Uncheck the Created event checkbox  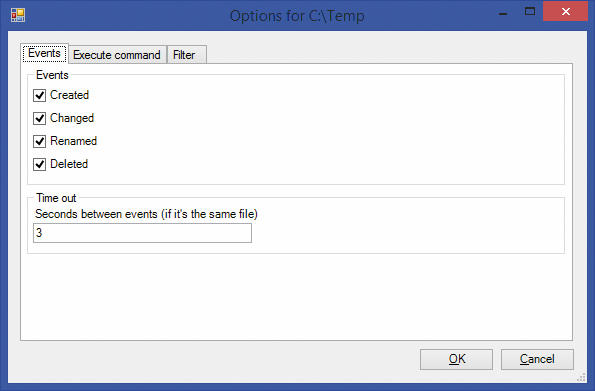pos(39,95)
